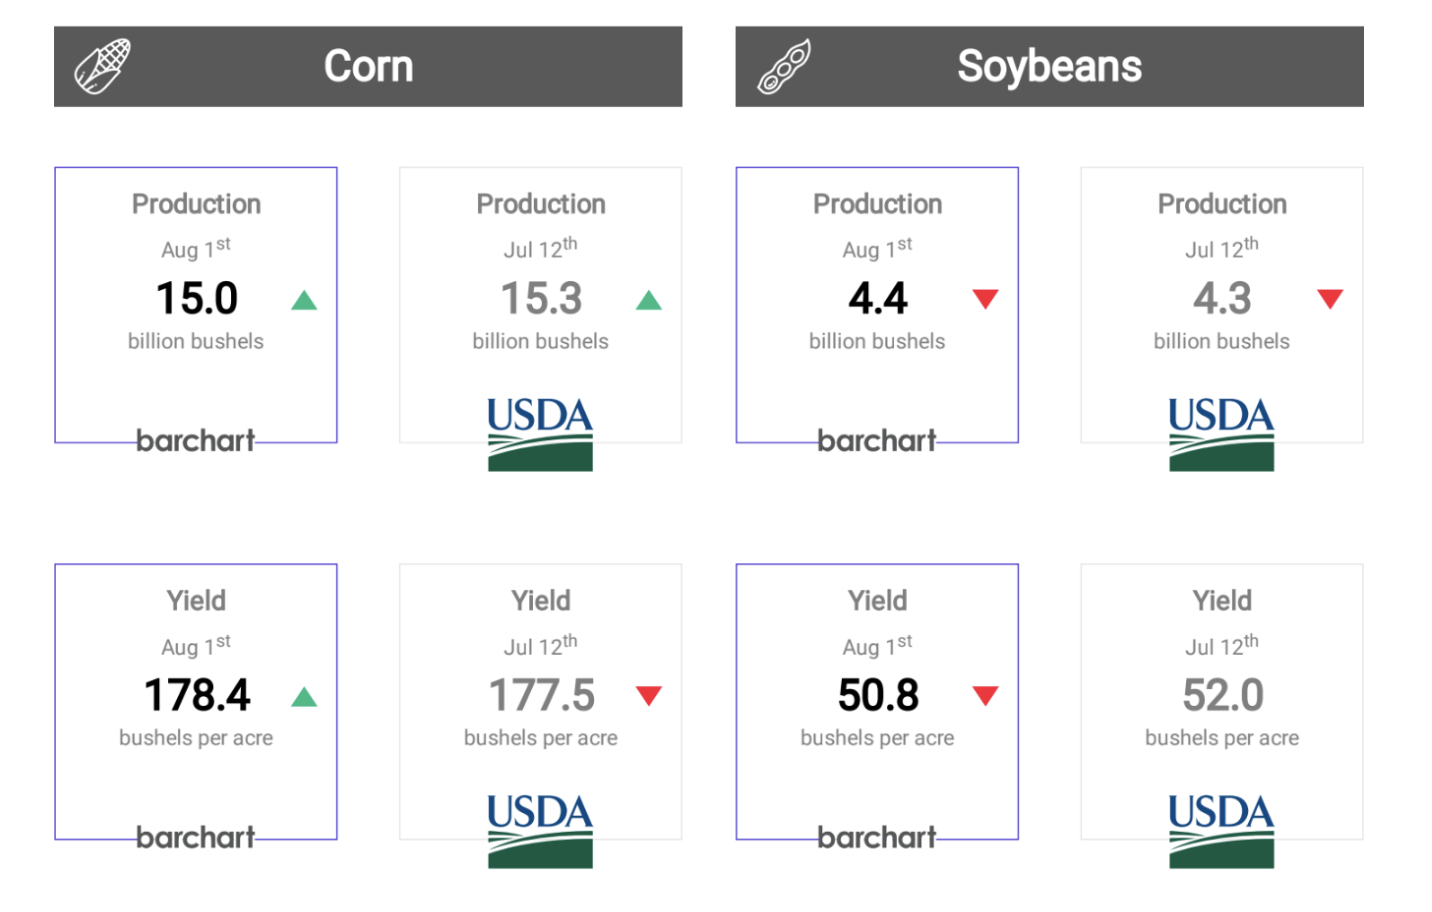Select the soybean yield 52.0 value
This screenshot has height=912, width=1432.
1222,696
